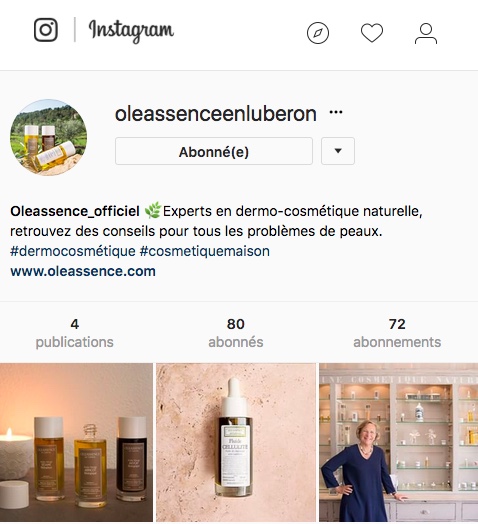Click the oleassenceenluberon profile picture
Image resolution: width=478 pixels, height=524 pixels.
pos(48,137)
